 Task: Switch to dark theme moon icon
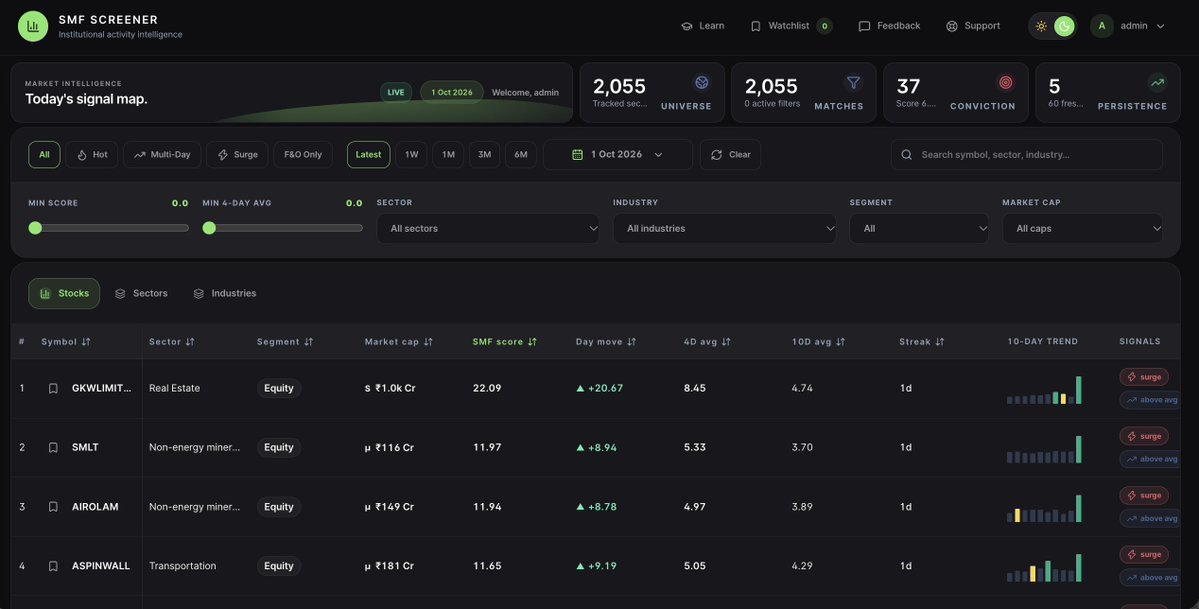pos(1064,26)
